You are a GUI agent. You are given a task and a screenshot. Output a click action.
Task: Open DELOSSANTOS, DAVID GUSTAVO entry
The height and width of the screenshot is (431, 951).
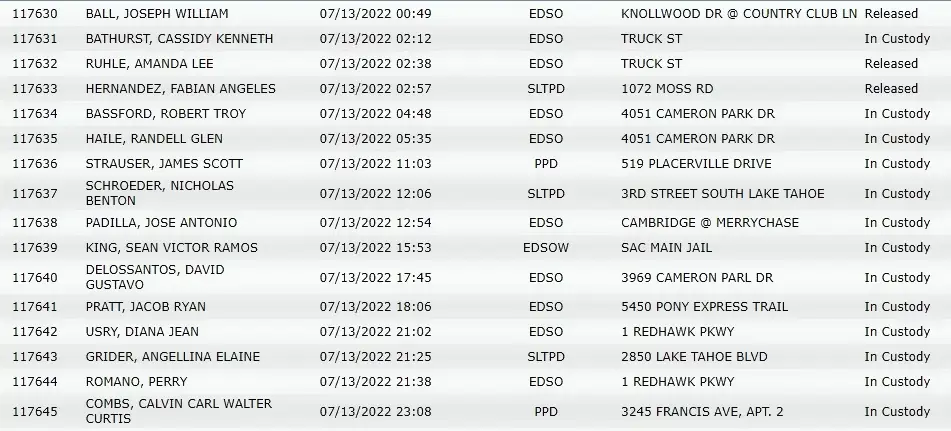tap(155, 277)
